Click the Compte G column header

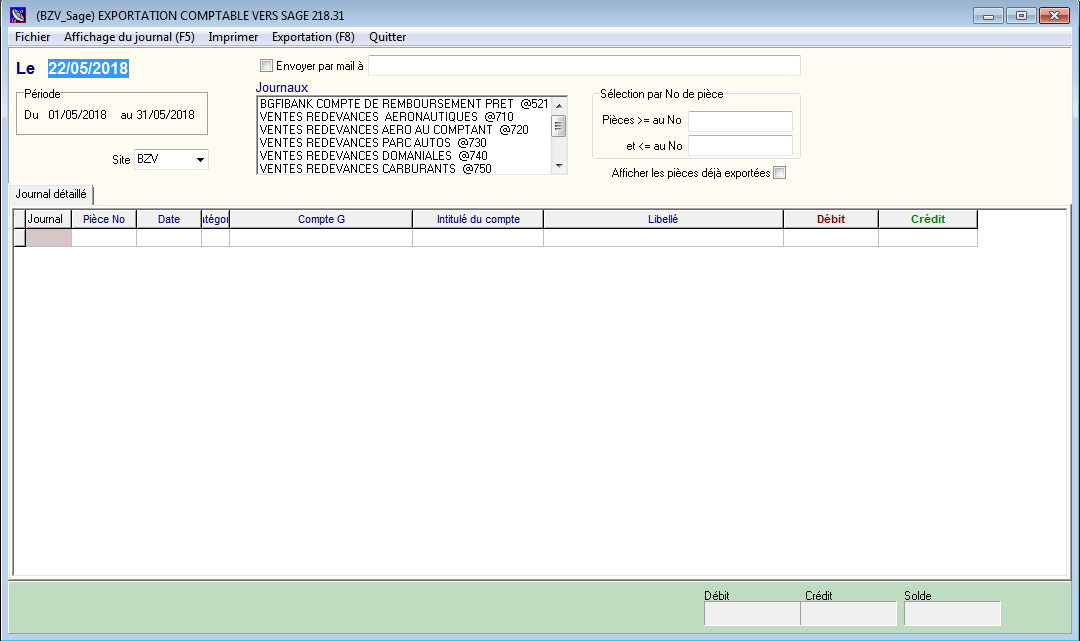click(321, 219)
